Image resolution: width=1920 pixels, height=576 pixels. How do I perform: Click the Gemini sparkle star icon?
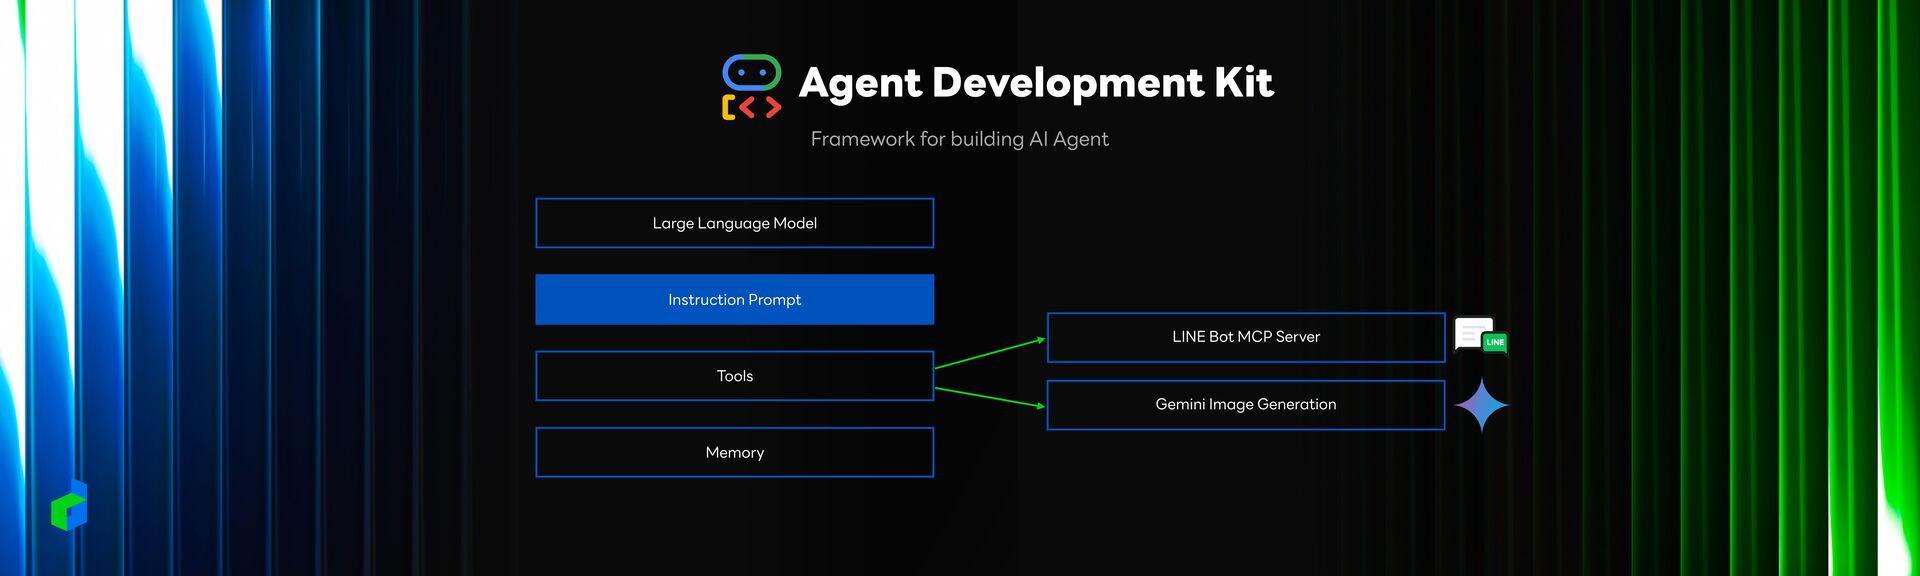coord(1481,405)
